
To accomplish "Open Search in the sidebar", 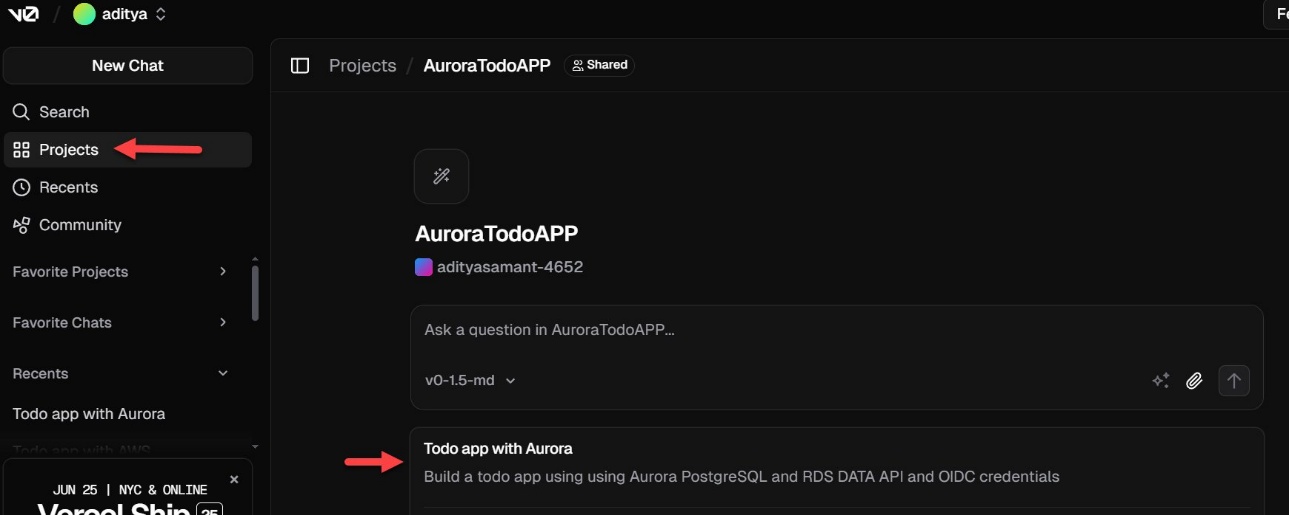I will coord(128,112).
